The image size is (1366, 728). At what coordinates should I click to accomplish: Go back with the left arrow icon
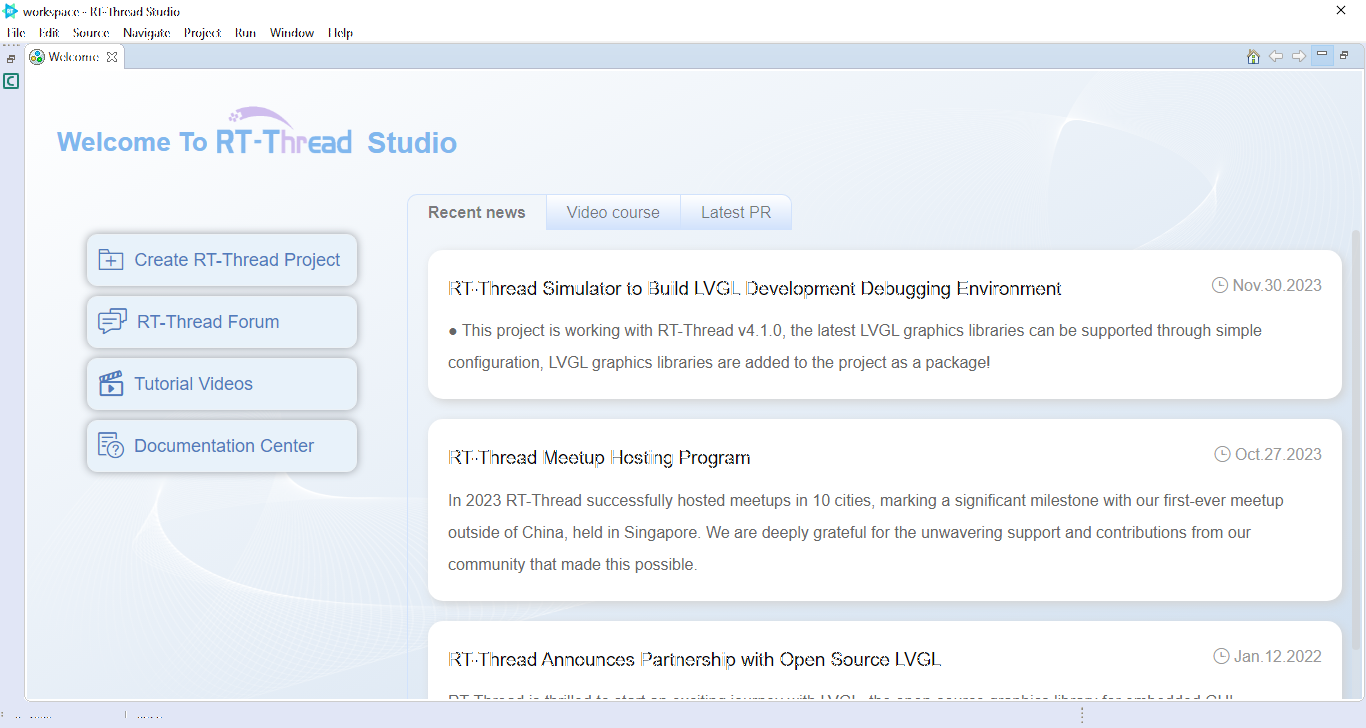[x=1276, y=56]
